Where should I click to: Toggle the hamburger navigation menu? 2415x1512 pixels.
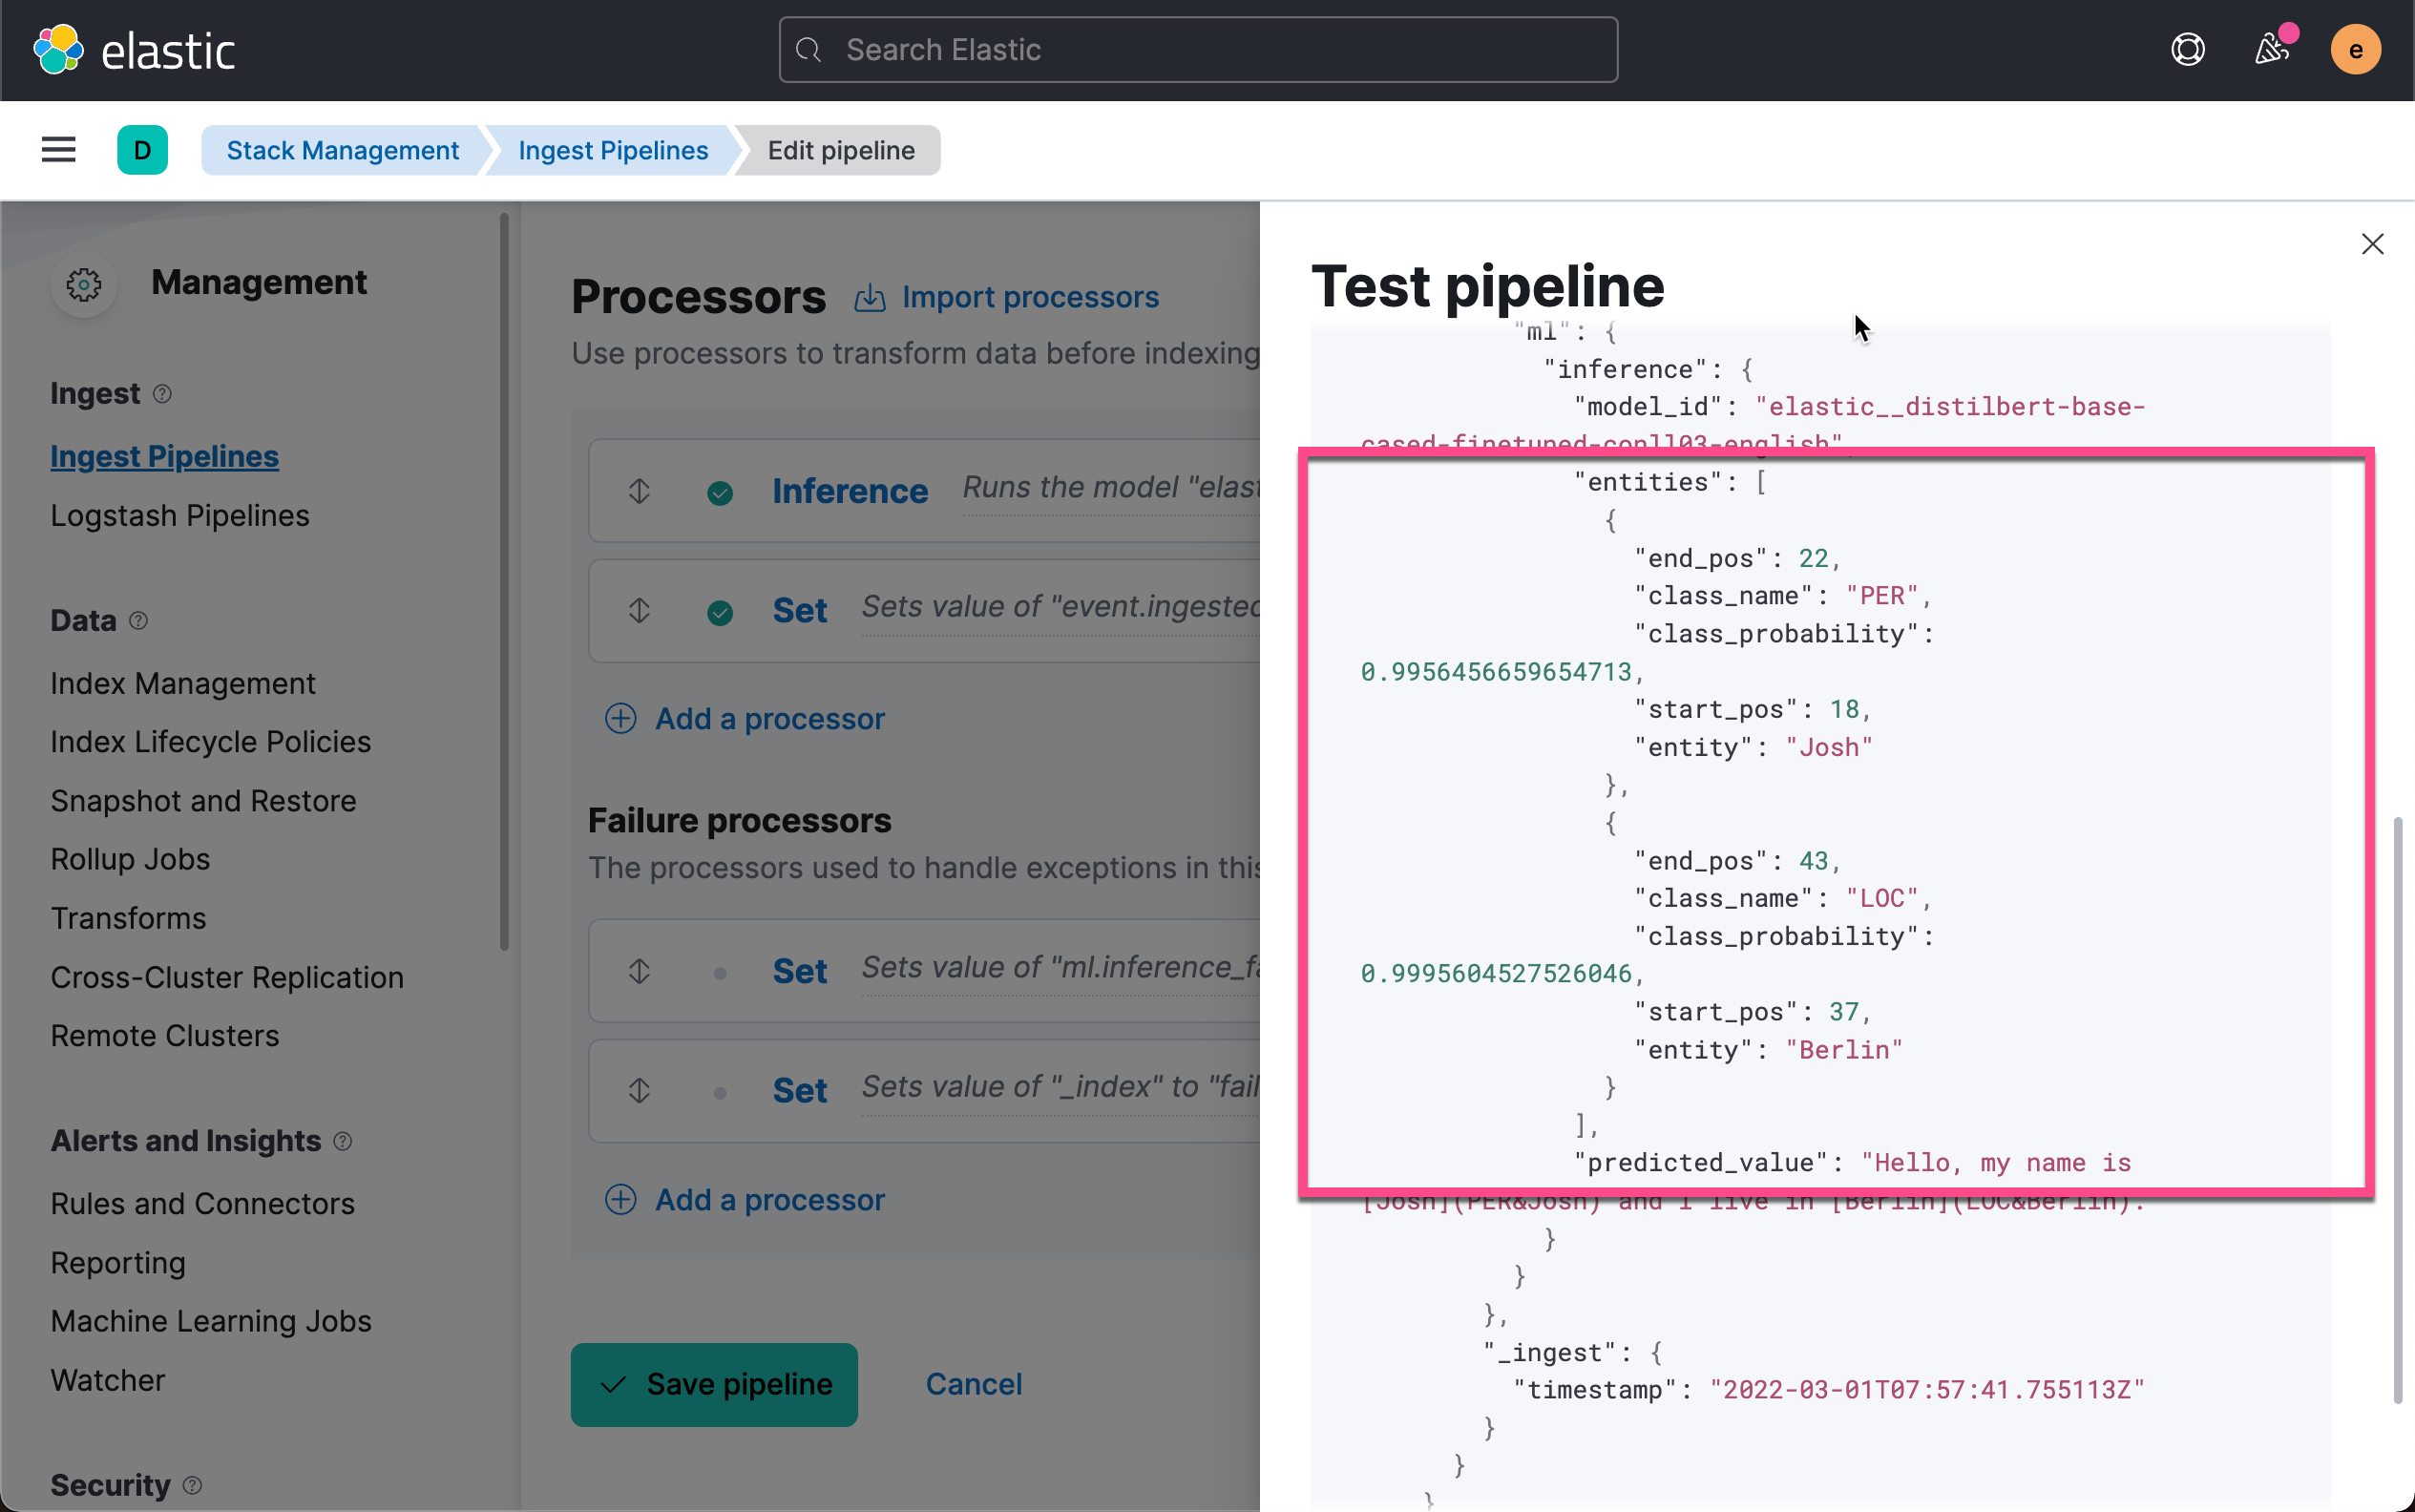pyautogui.click(x=59, y=150)
